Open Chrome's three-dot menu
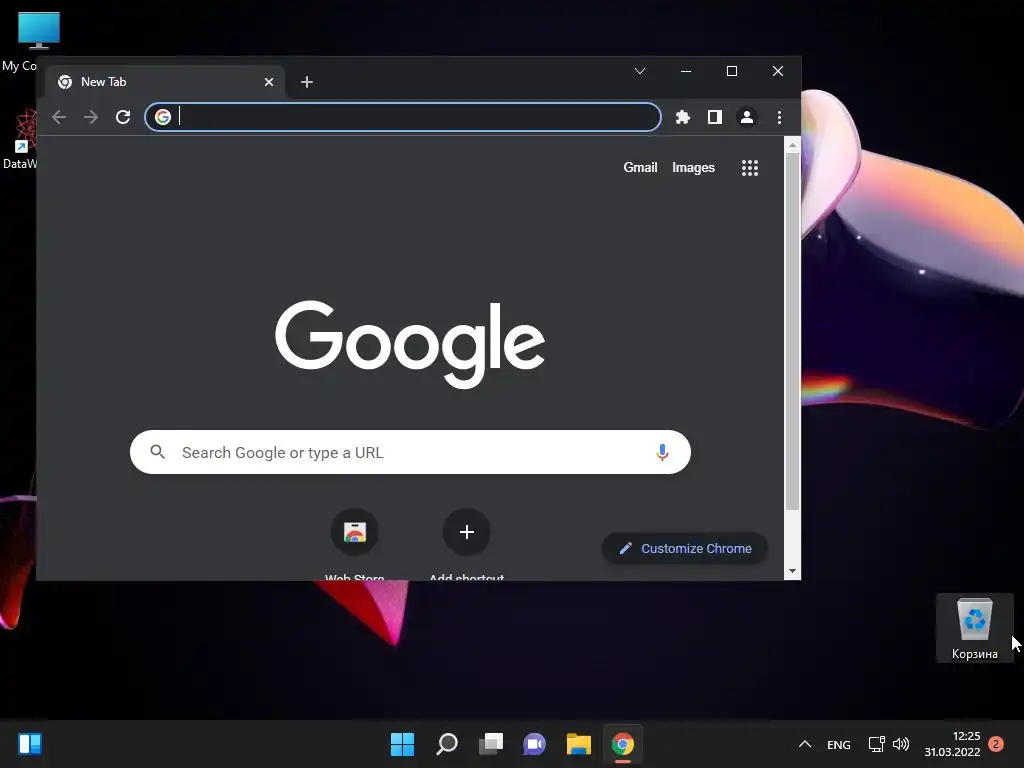This screenshot has width=1024, height=768. pyautogui.click(x=779, y=117)
